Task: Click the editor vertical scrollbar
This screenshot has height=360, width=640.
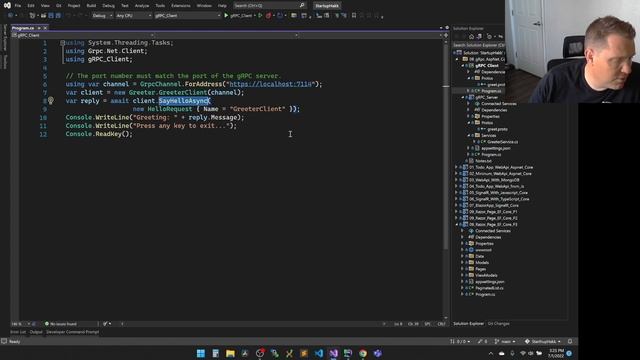Action: 446,180
